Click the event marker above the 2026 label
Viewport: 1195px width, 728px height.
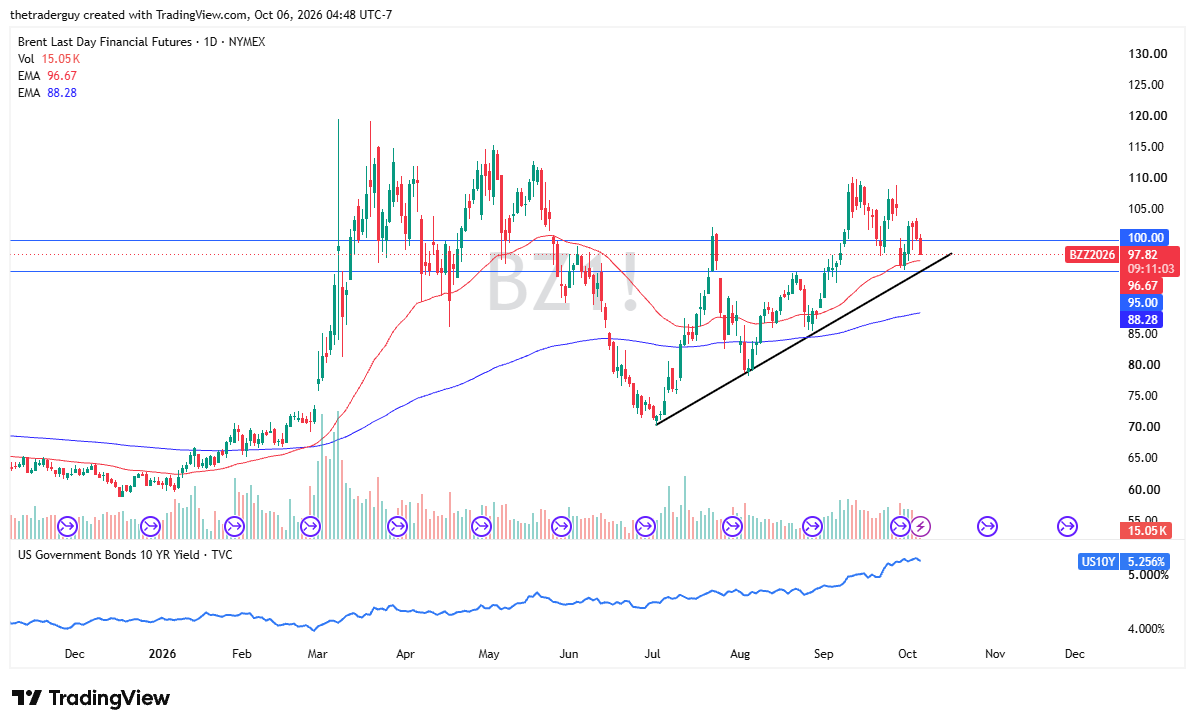click(150, 526)
